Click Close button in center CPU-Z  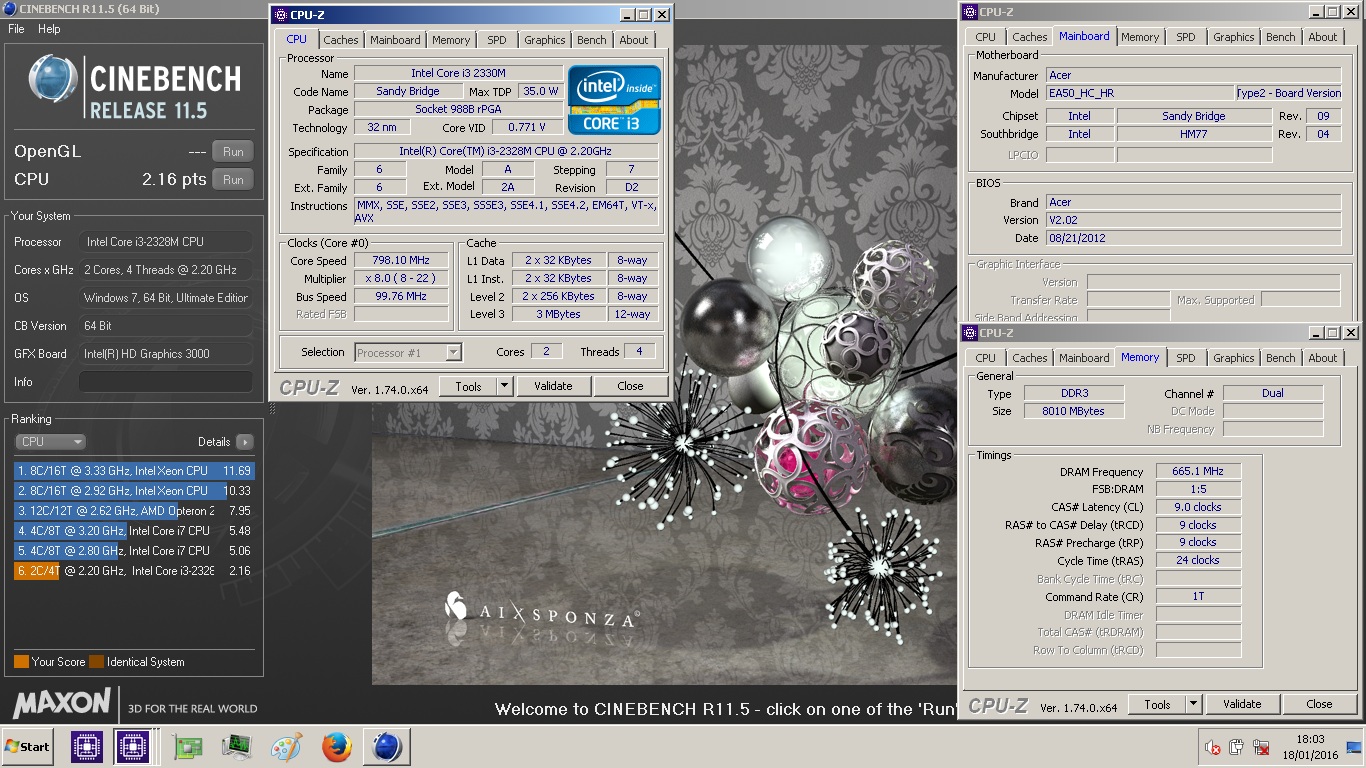(630, 386)
